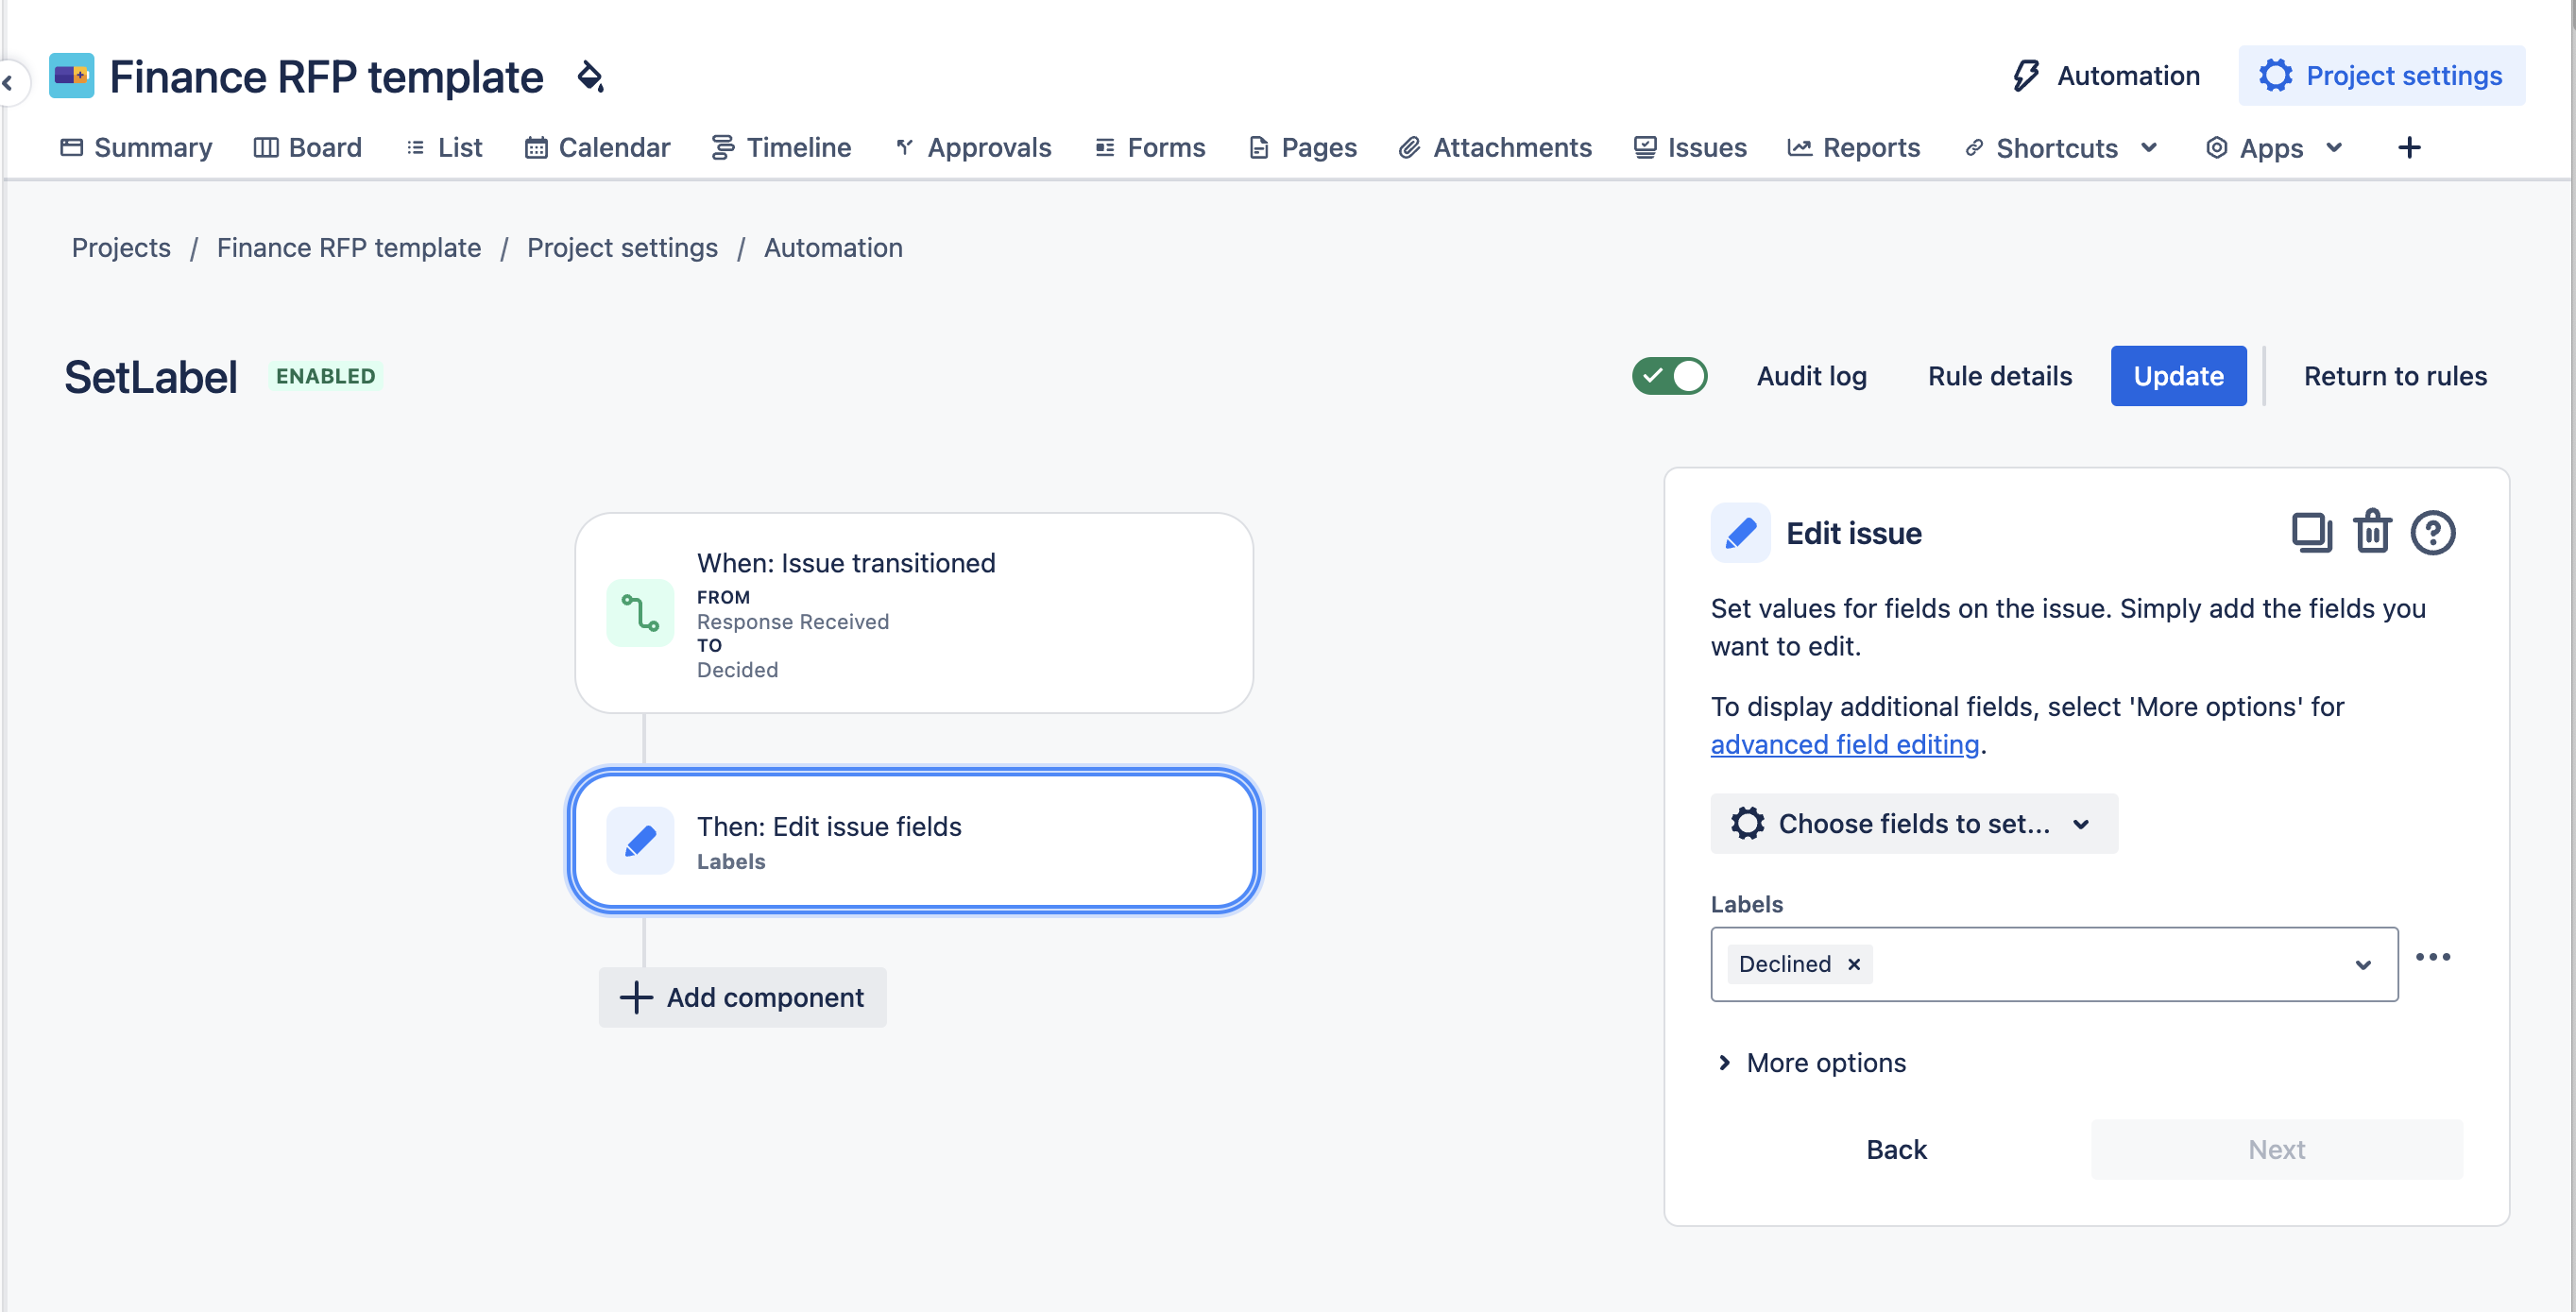The image size is (2576, 1312).
Task: Remove the Declined label chip
Action: [1854, 964]
